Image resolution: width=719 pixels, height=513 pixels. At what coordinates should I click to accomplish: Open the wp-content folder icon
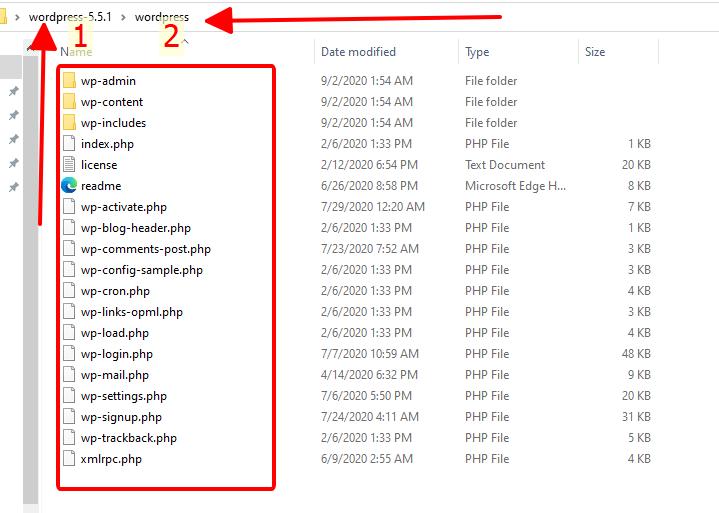click(x=69, y=101)
